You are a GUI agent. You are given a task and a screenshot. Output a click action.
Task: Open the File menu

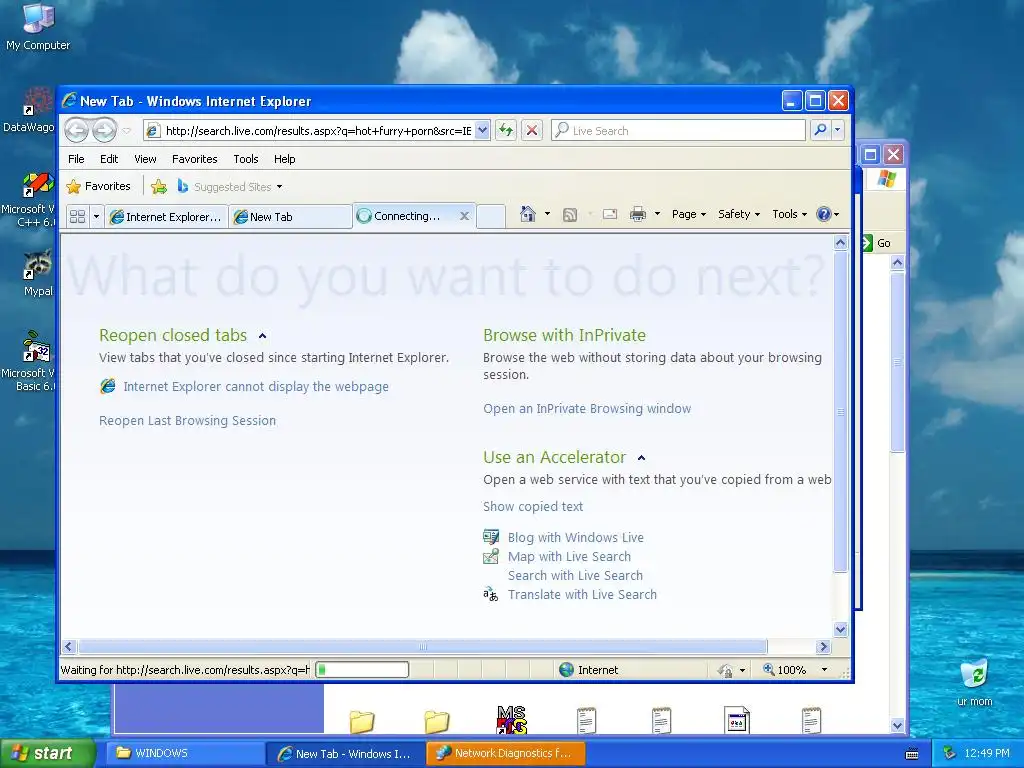pyautogui.click(x=76, y=159)
